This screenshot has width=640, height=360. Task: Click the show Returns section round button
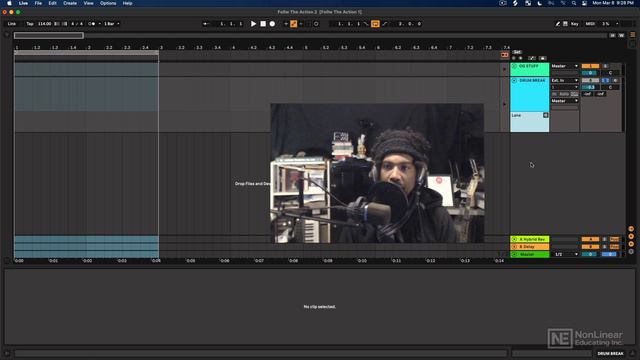tap(631, 236)
